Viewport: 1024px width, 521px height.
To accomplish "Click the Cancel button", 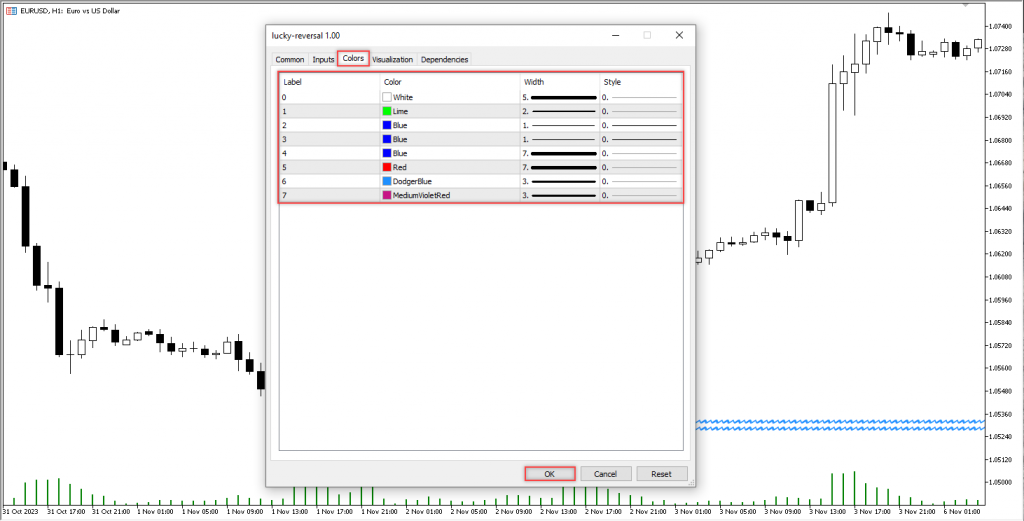I will click(x=605, y=474).
